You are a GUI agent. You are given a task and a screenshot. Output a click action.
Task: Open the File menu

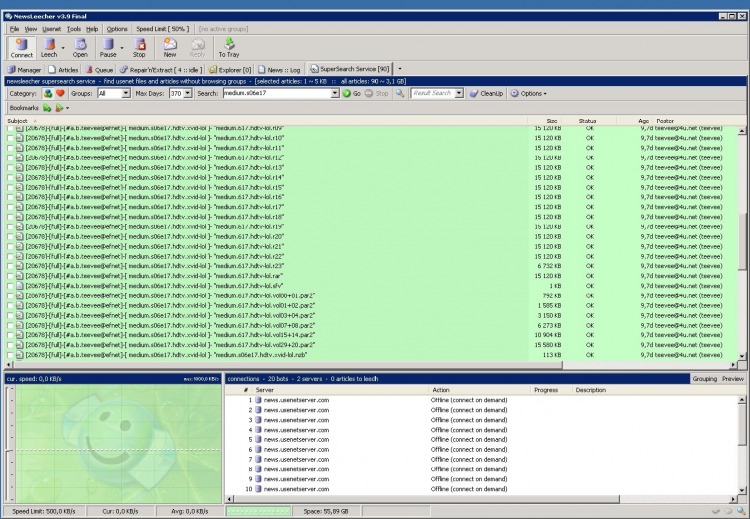[14, 29]
